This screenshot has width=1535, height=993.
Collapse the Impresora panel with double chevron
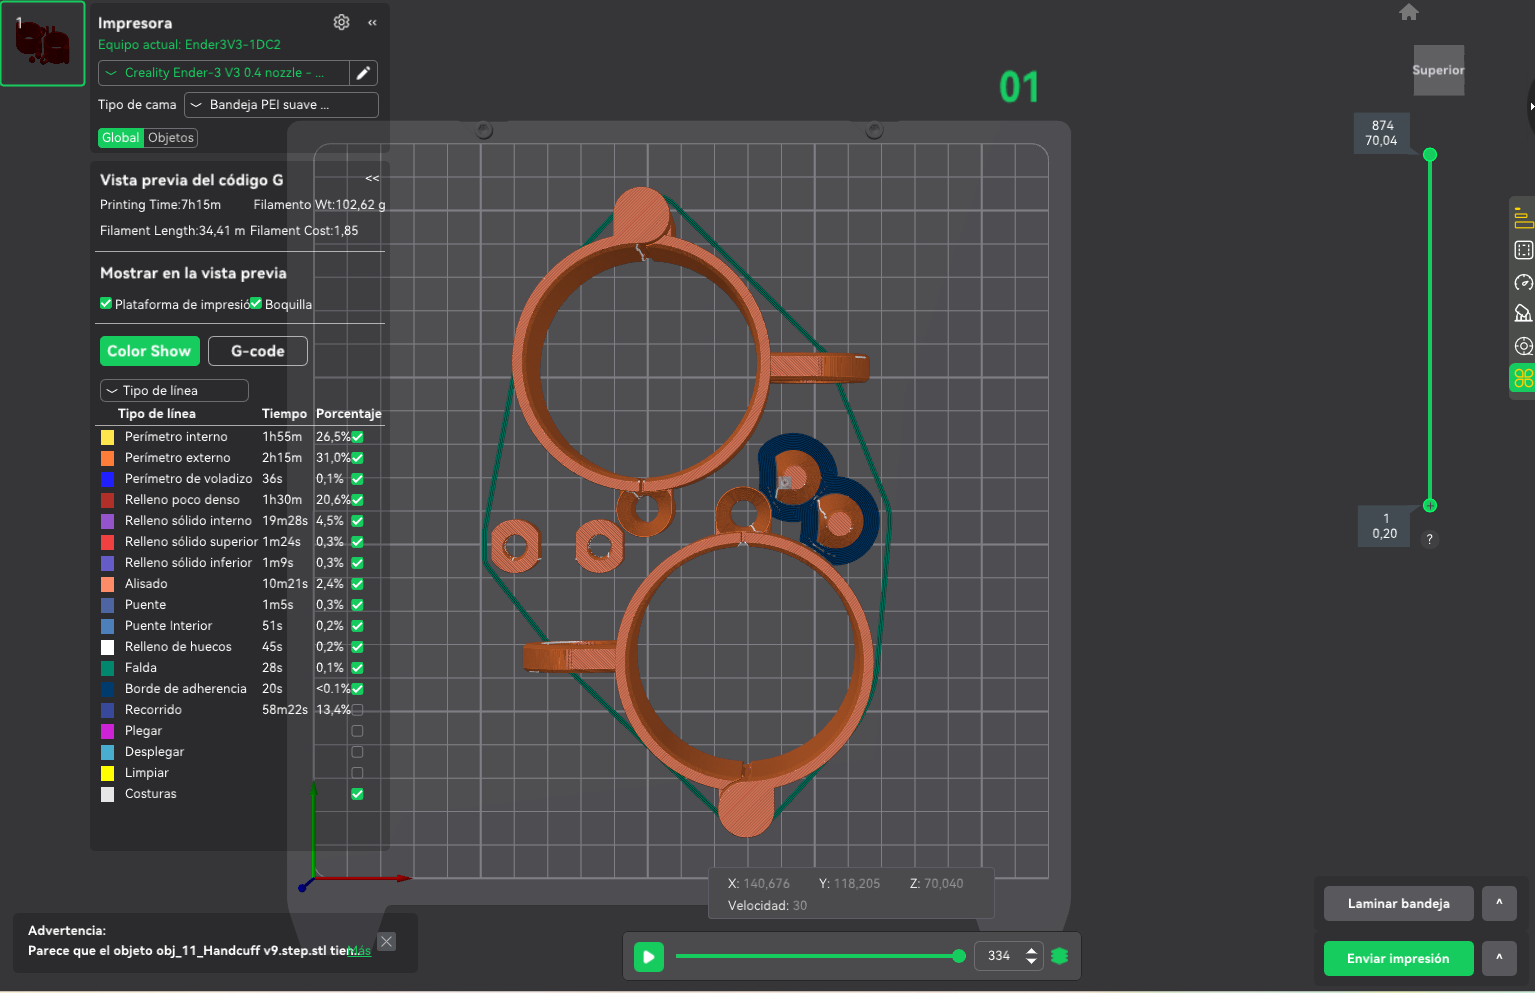[x=372, y=22]
